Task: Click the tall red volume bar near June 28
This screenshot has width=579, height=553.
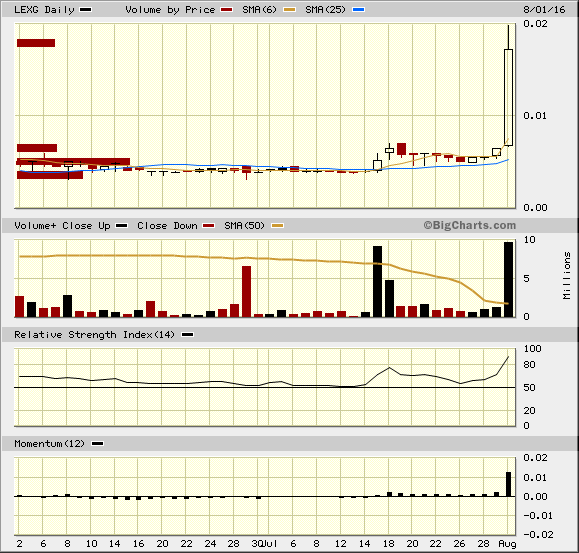Action: (246, 292)
